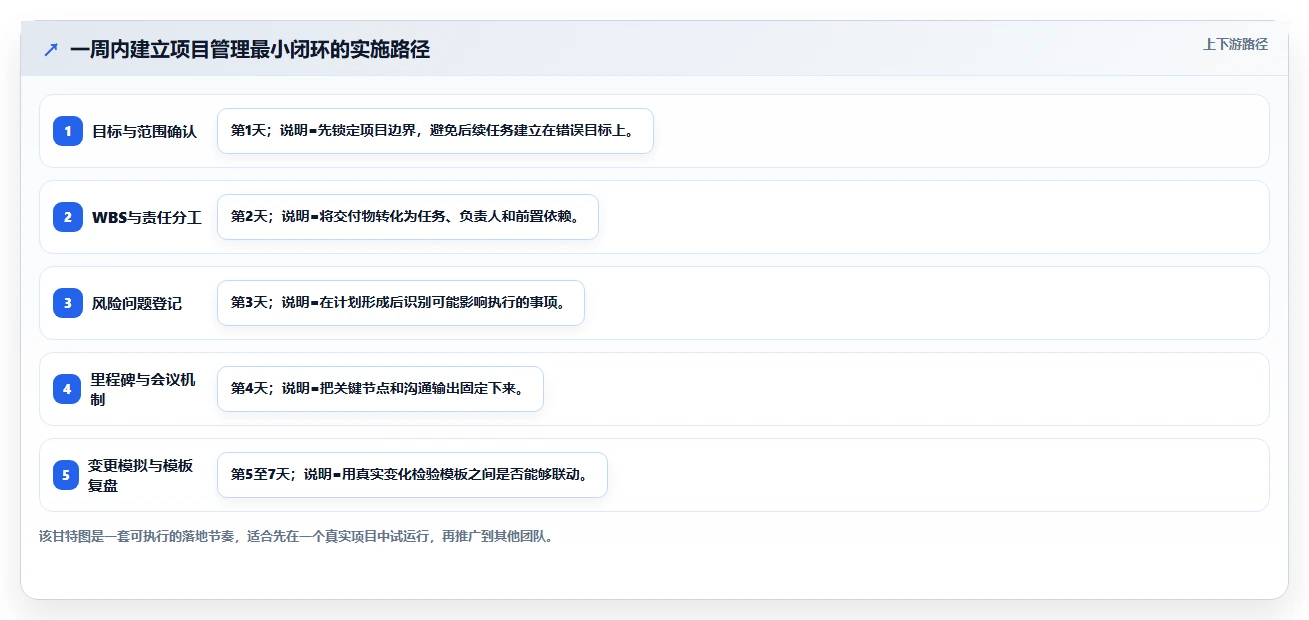
Task: Open the 第4天 description box
Action: [380, 389]
